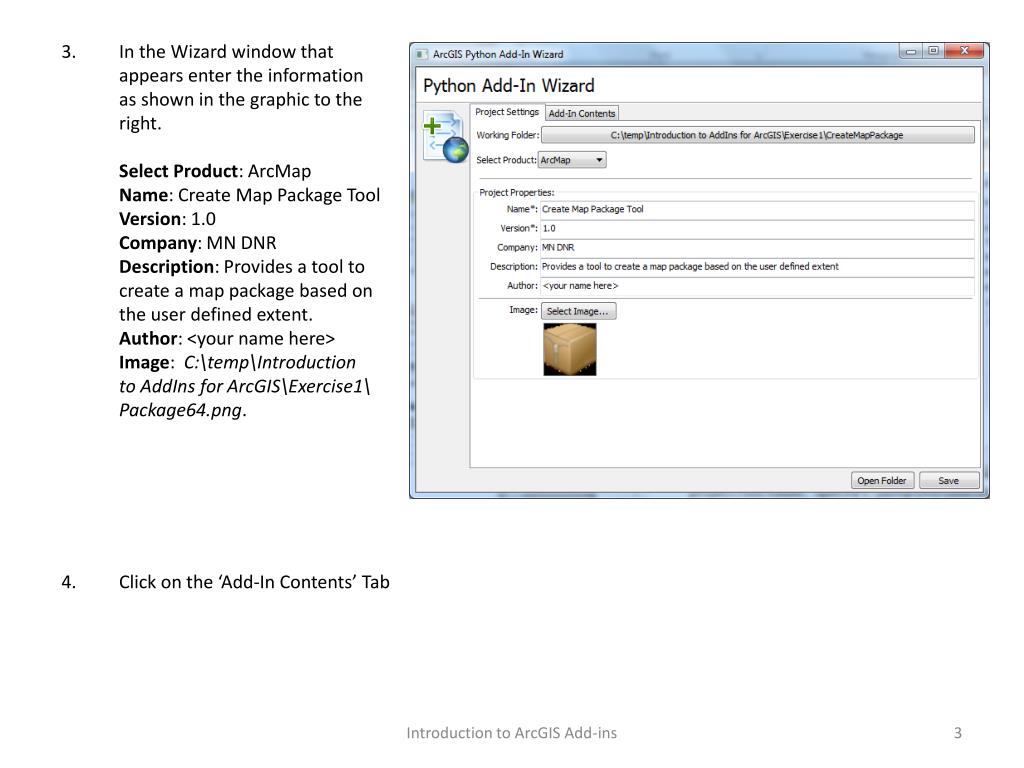Click the ArcGIS window title bar icon
Screen dimensions: 1024x768
click(423, 54)
